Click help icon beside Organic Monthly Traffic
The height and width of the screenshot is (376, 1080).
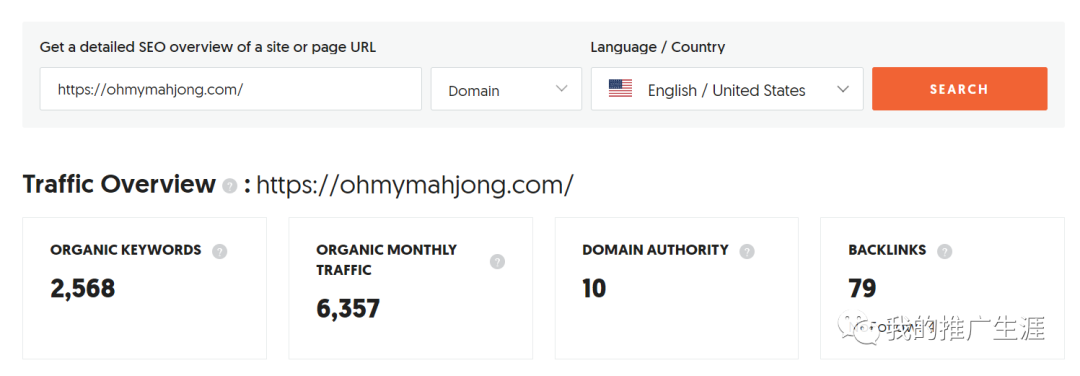pos(497,262)
